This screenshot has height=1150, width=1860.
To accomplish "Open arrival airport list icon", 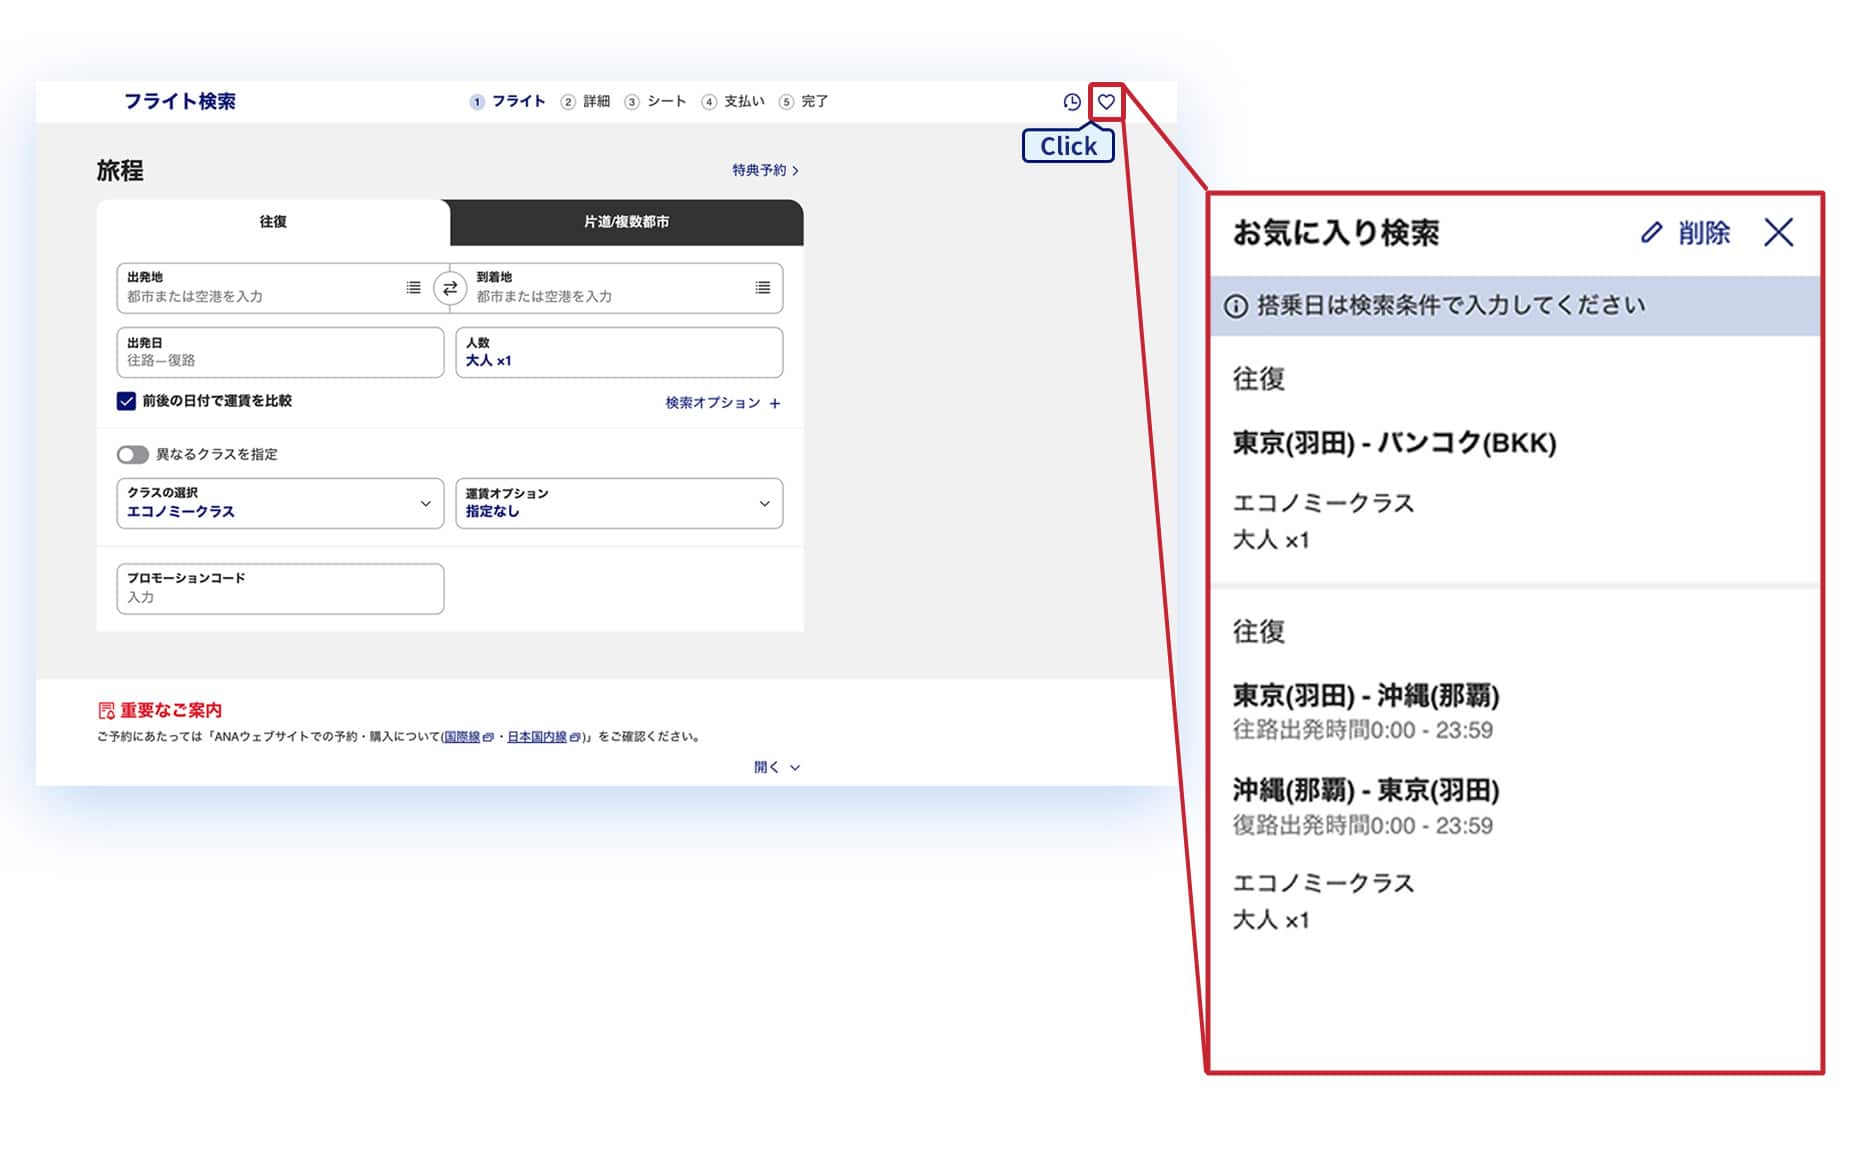I will coord(763,288).
